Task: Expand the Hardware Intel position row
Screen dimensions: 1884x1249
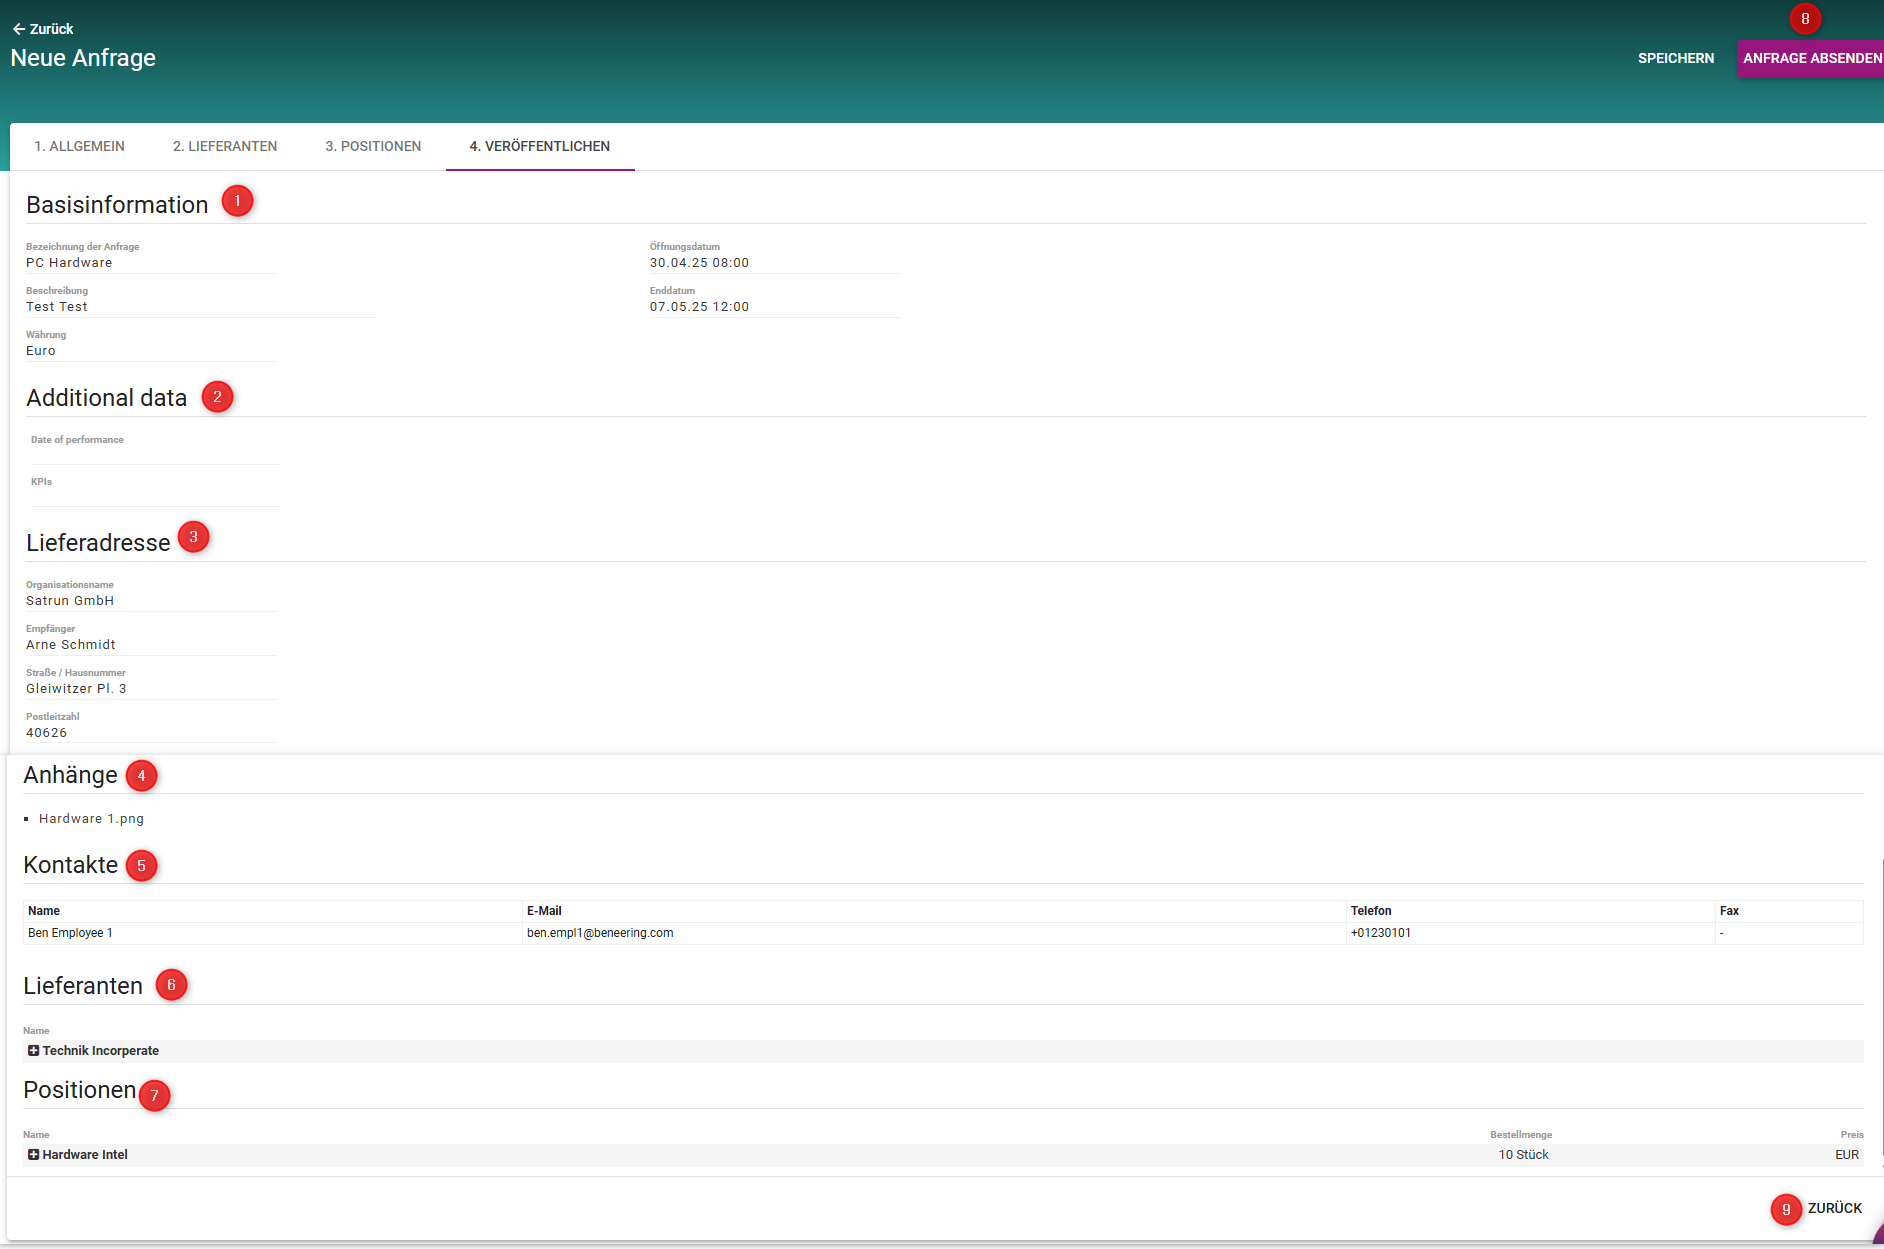Action: click(33, 1155)
